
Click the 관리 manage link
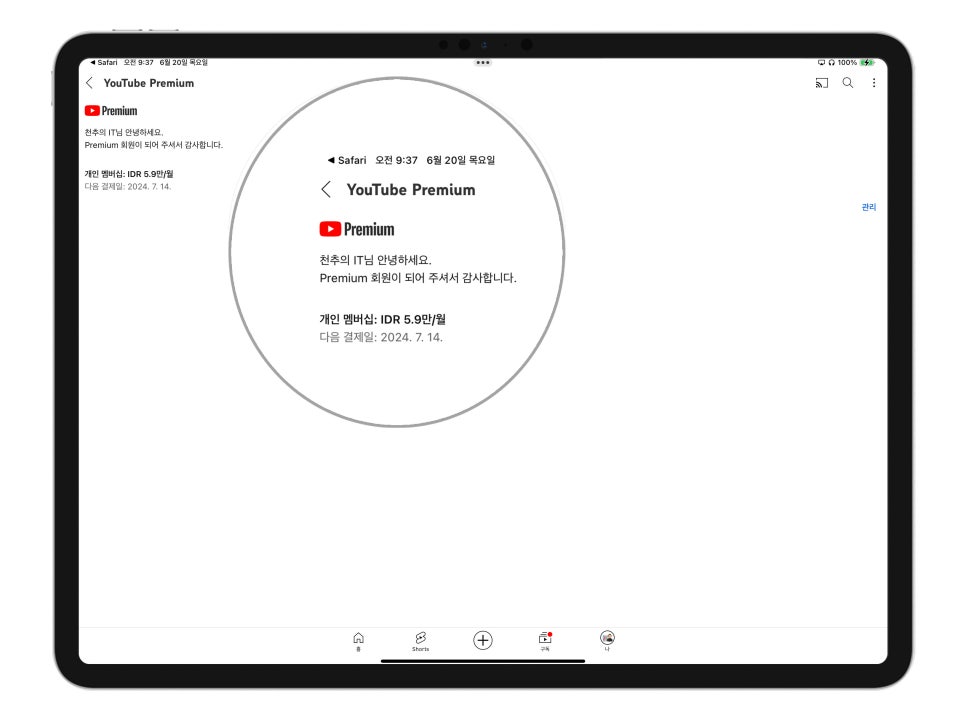pos(869,207)
